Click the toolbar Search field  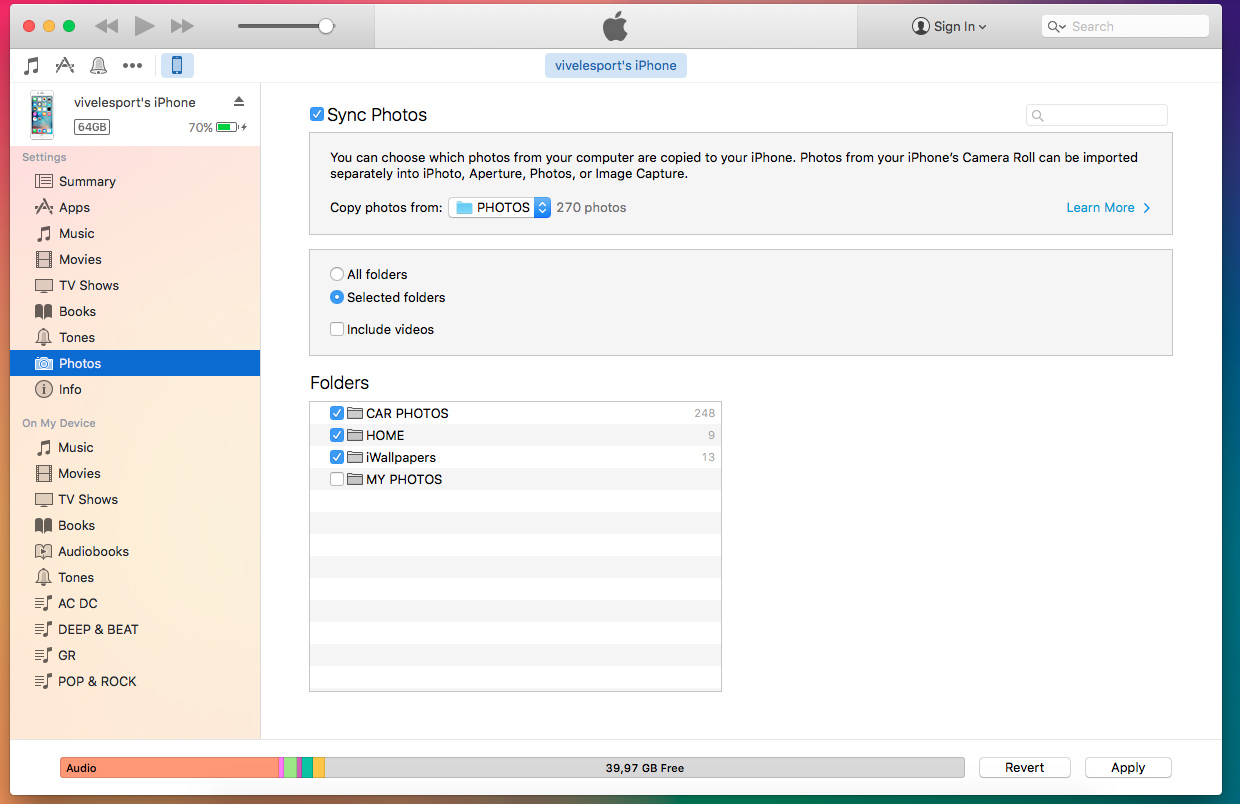click(1125, 27)
